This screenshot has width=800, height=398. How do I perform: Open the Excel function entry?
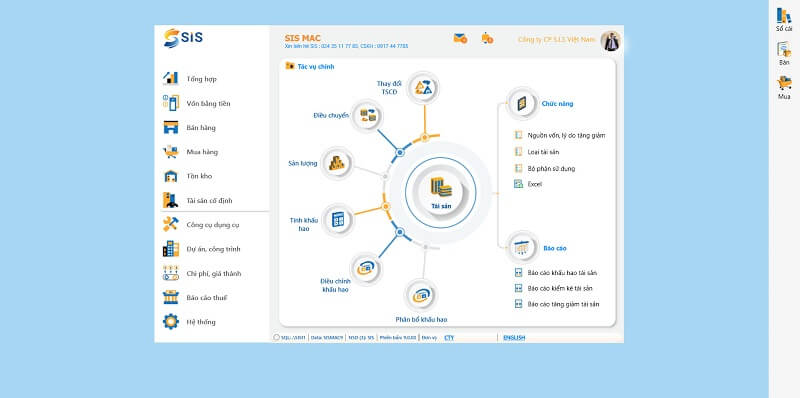pyautogui.click(x=528, y=184)
